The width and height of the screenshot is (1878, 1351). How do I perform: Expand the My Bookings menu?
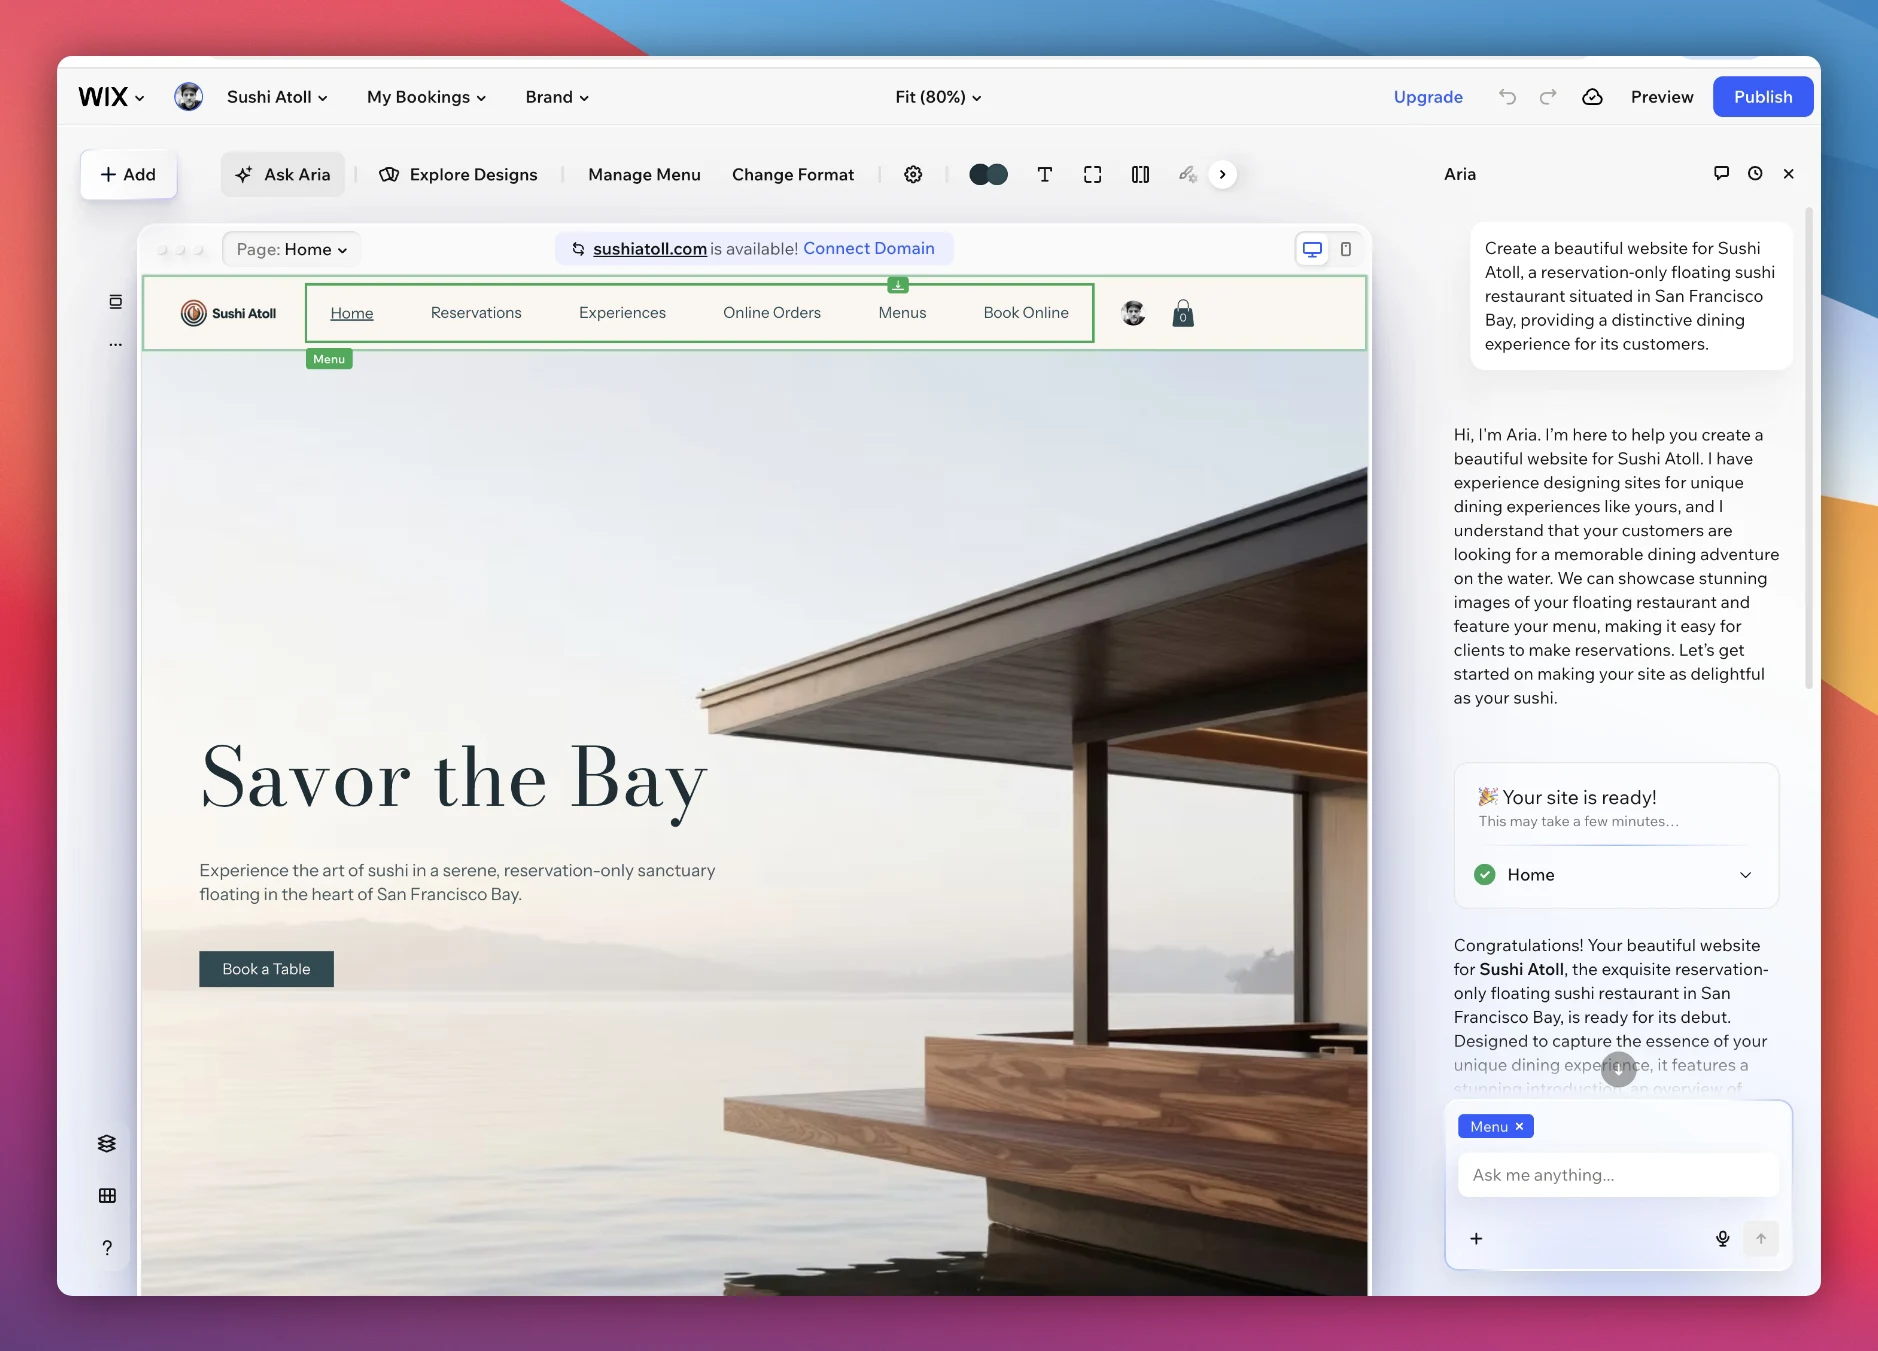pyautogui.click(x=426, y=97)
